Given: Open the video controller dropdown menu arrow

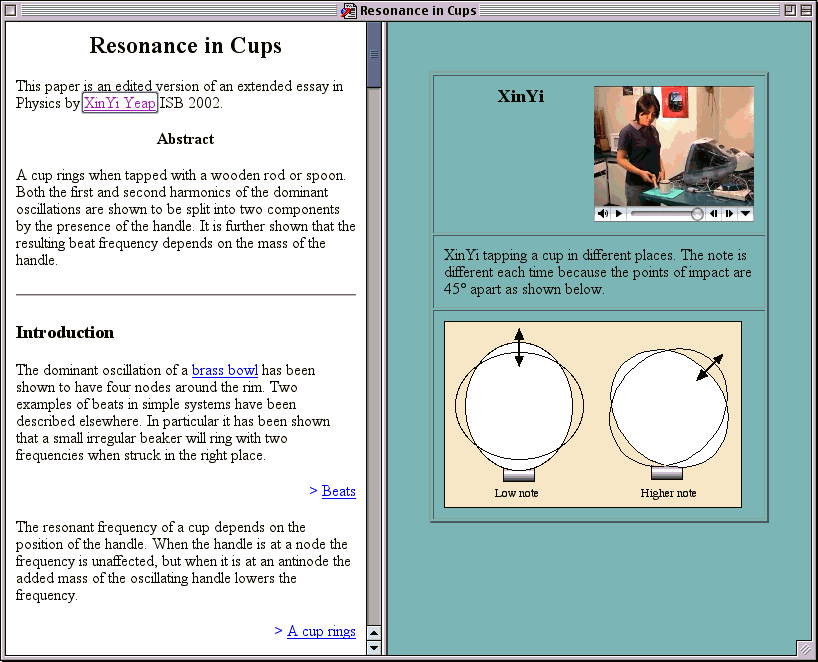Looking at the screenshot, I should (745, 213).
